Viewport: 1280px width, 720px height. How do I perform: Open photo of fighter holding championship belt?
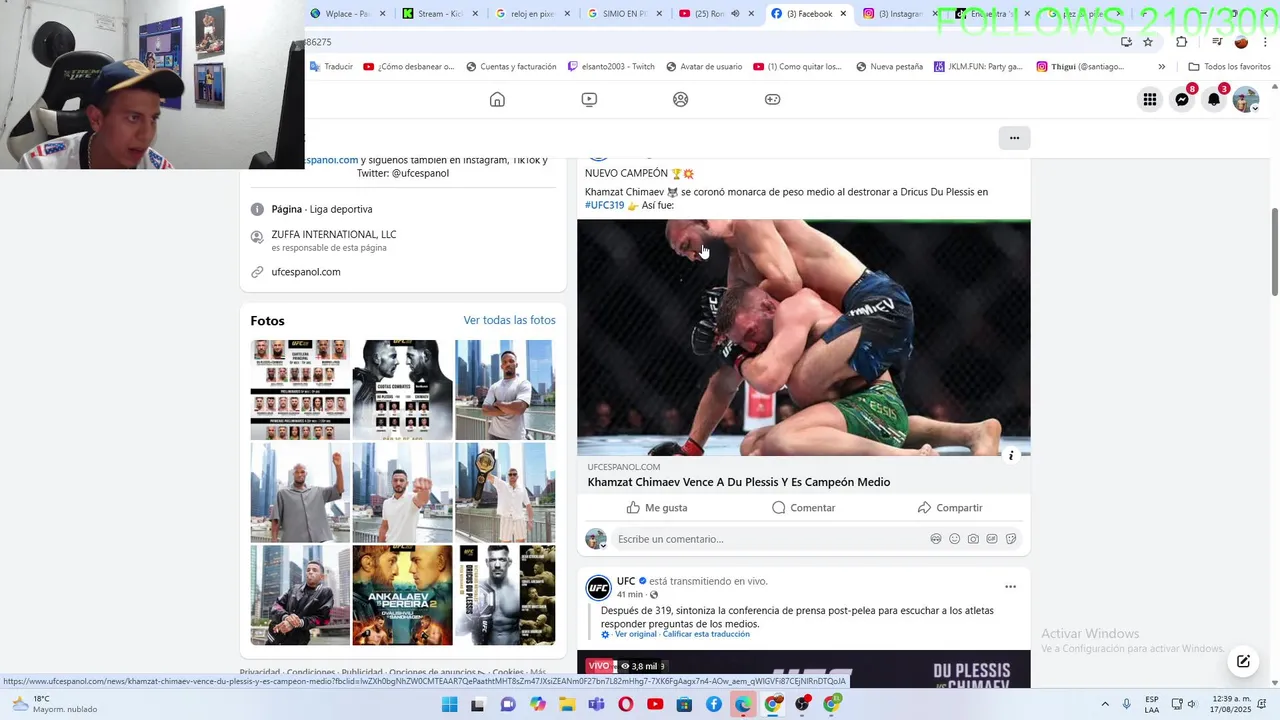tap(505, 492)
